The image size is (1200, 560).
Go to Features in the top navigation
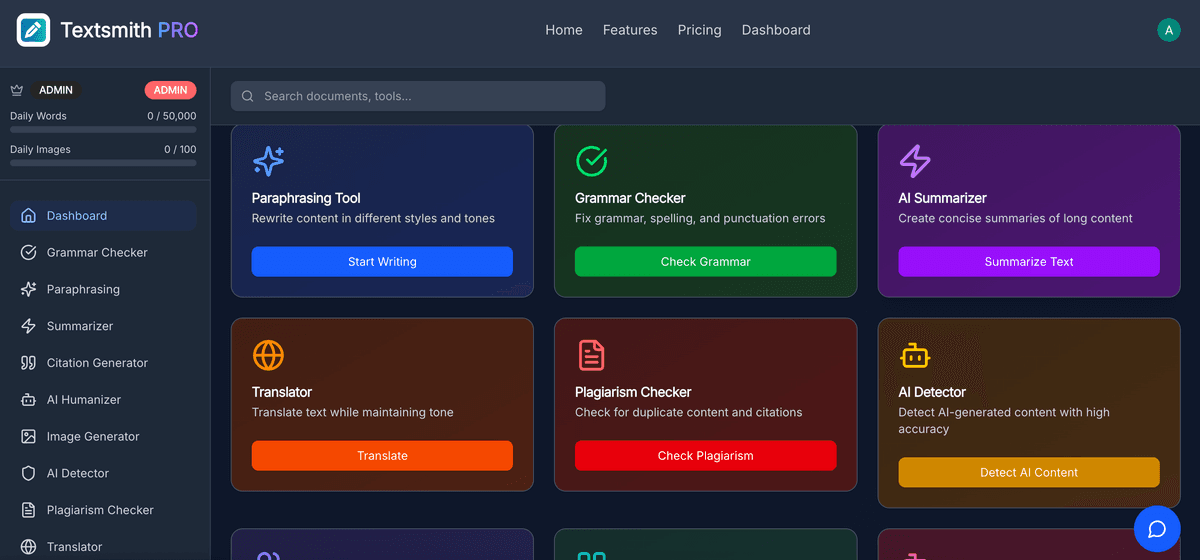[630, 30]
